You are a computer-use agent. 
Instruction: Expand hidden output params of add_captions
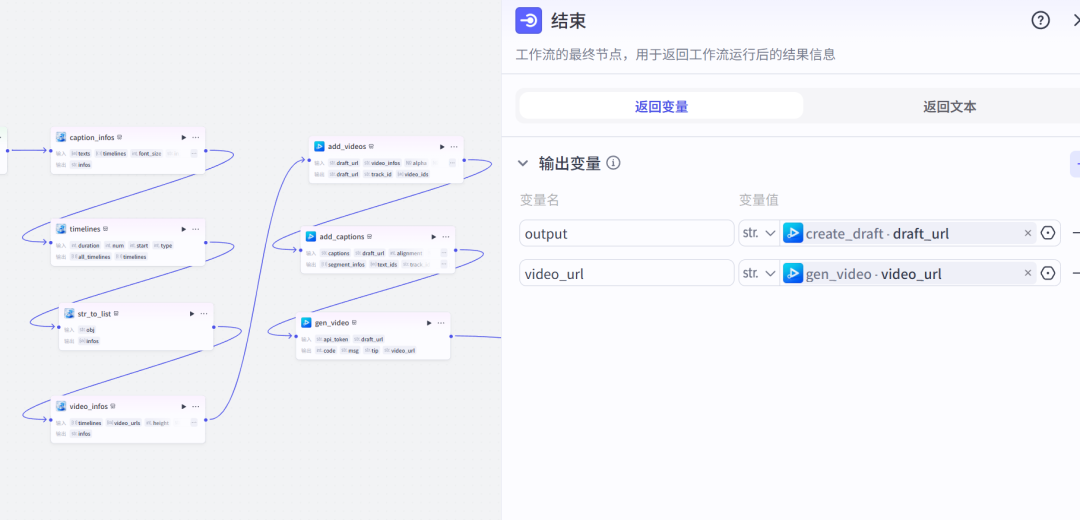pyautogui.click(x=444, y=264)
